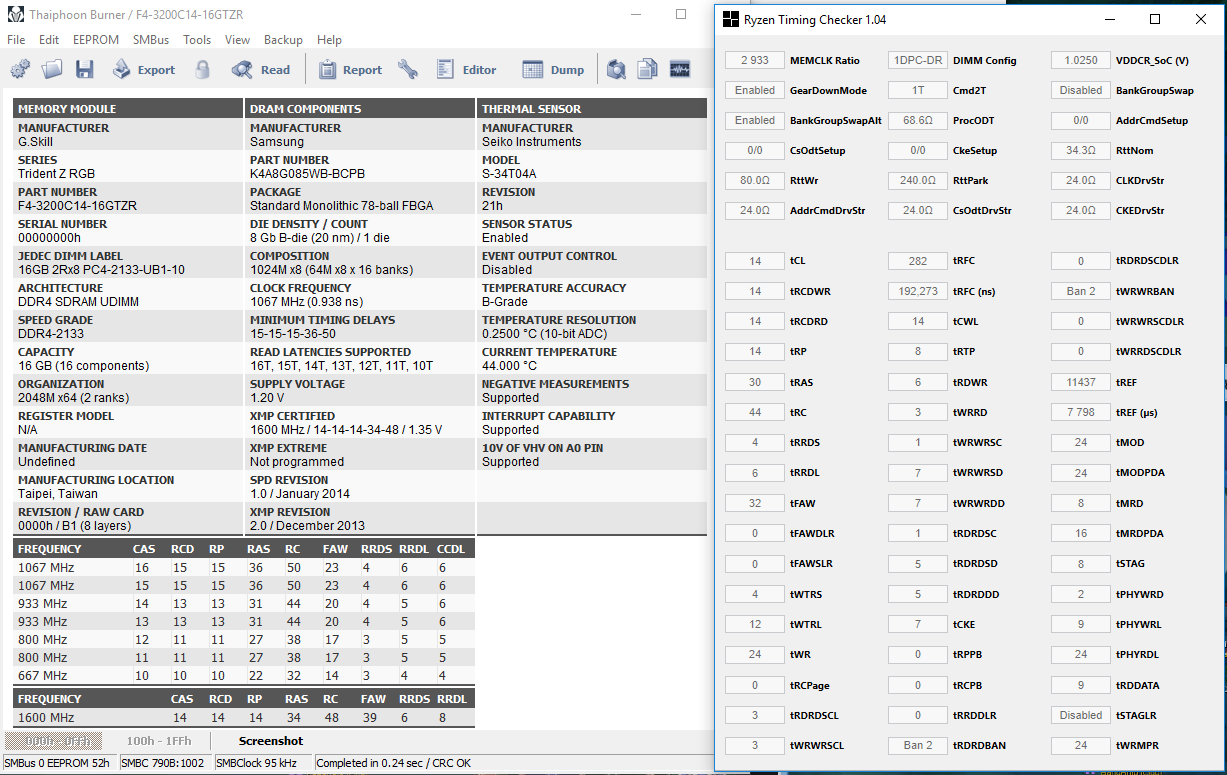The image size is (1227, 775).
Task: Click the THERMAL SENSOR column header
Action: (592, 108)
